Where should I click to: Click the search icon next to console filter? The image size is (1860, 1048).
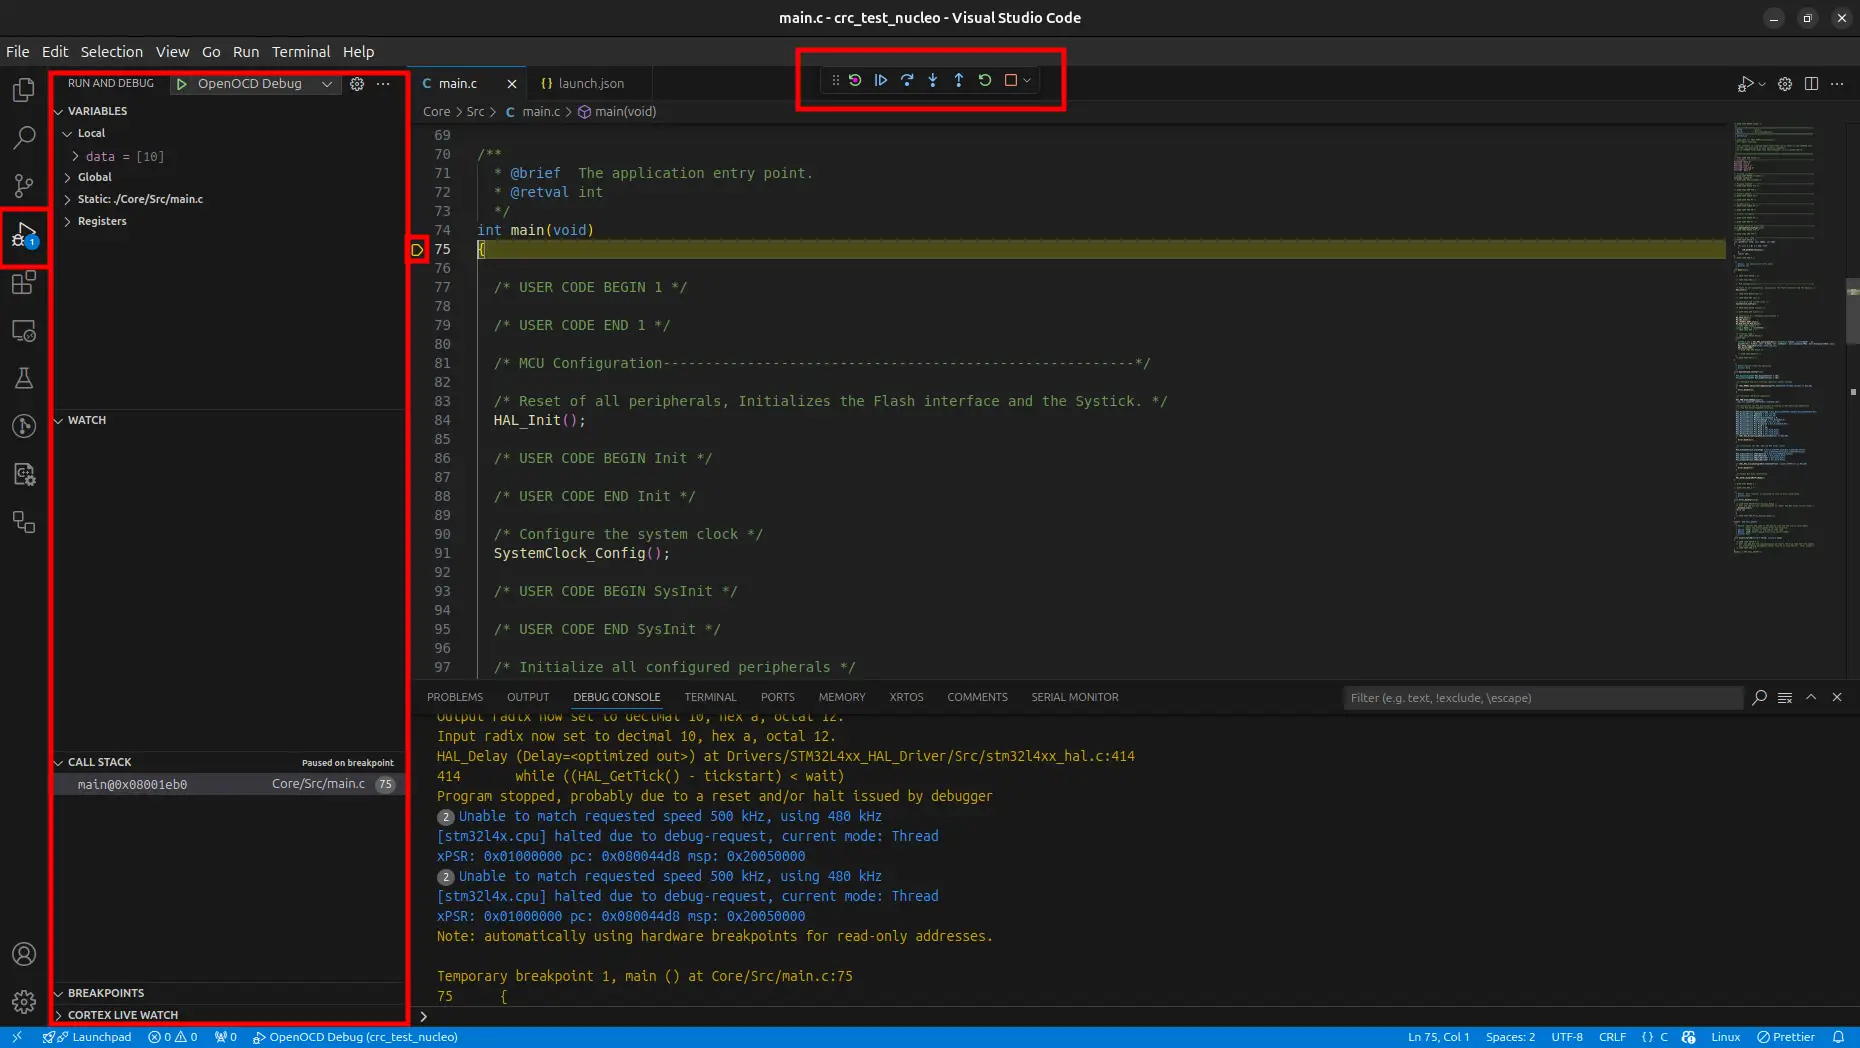click(x=1759, y=697)
